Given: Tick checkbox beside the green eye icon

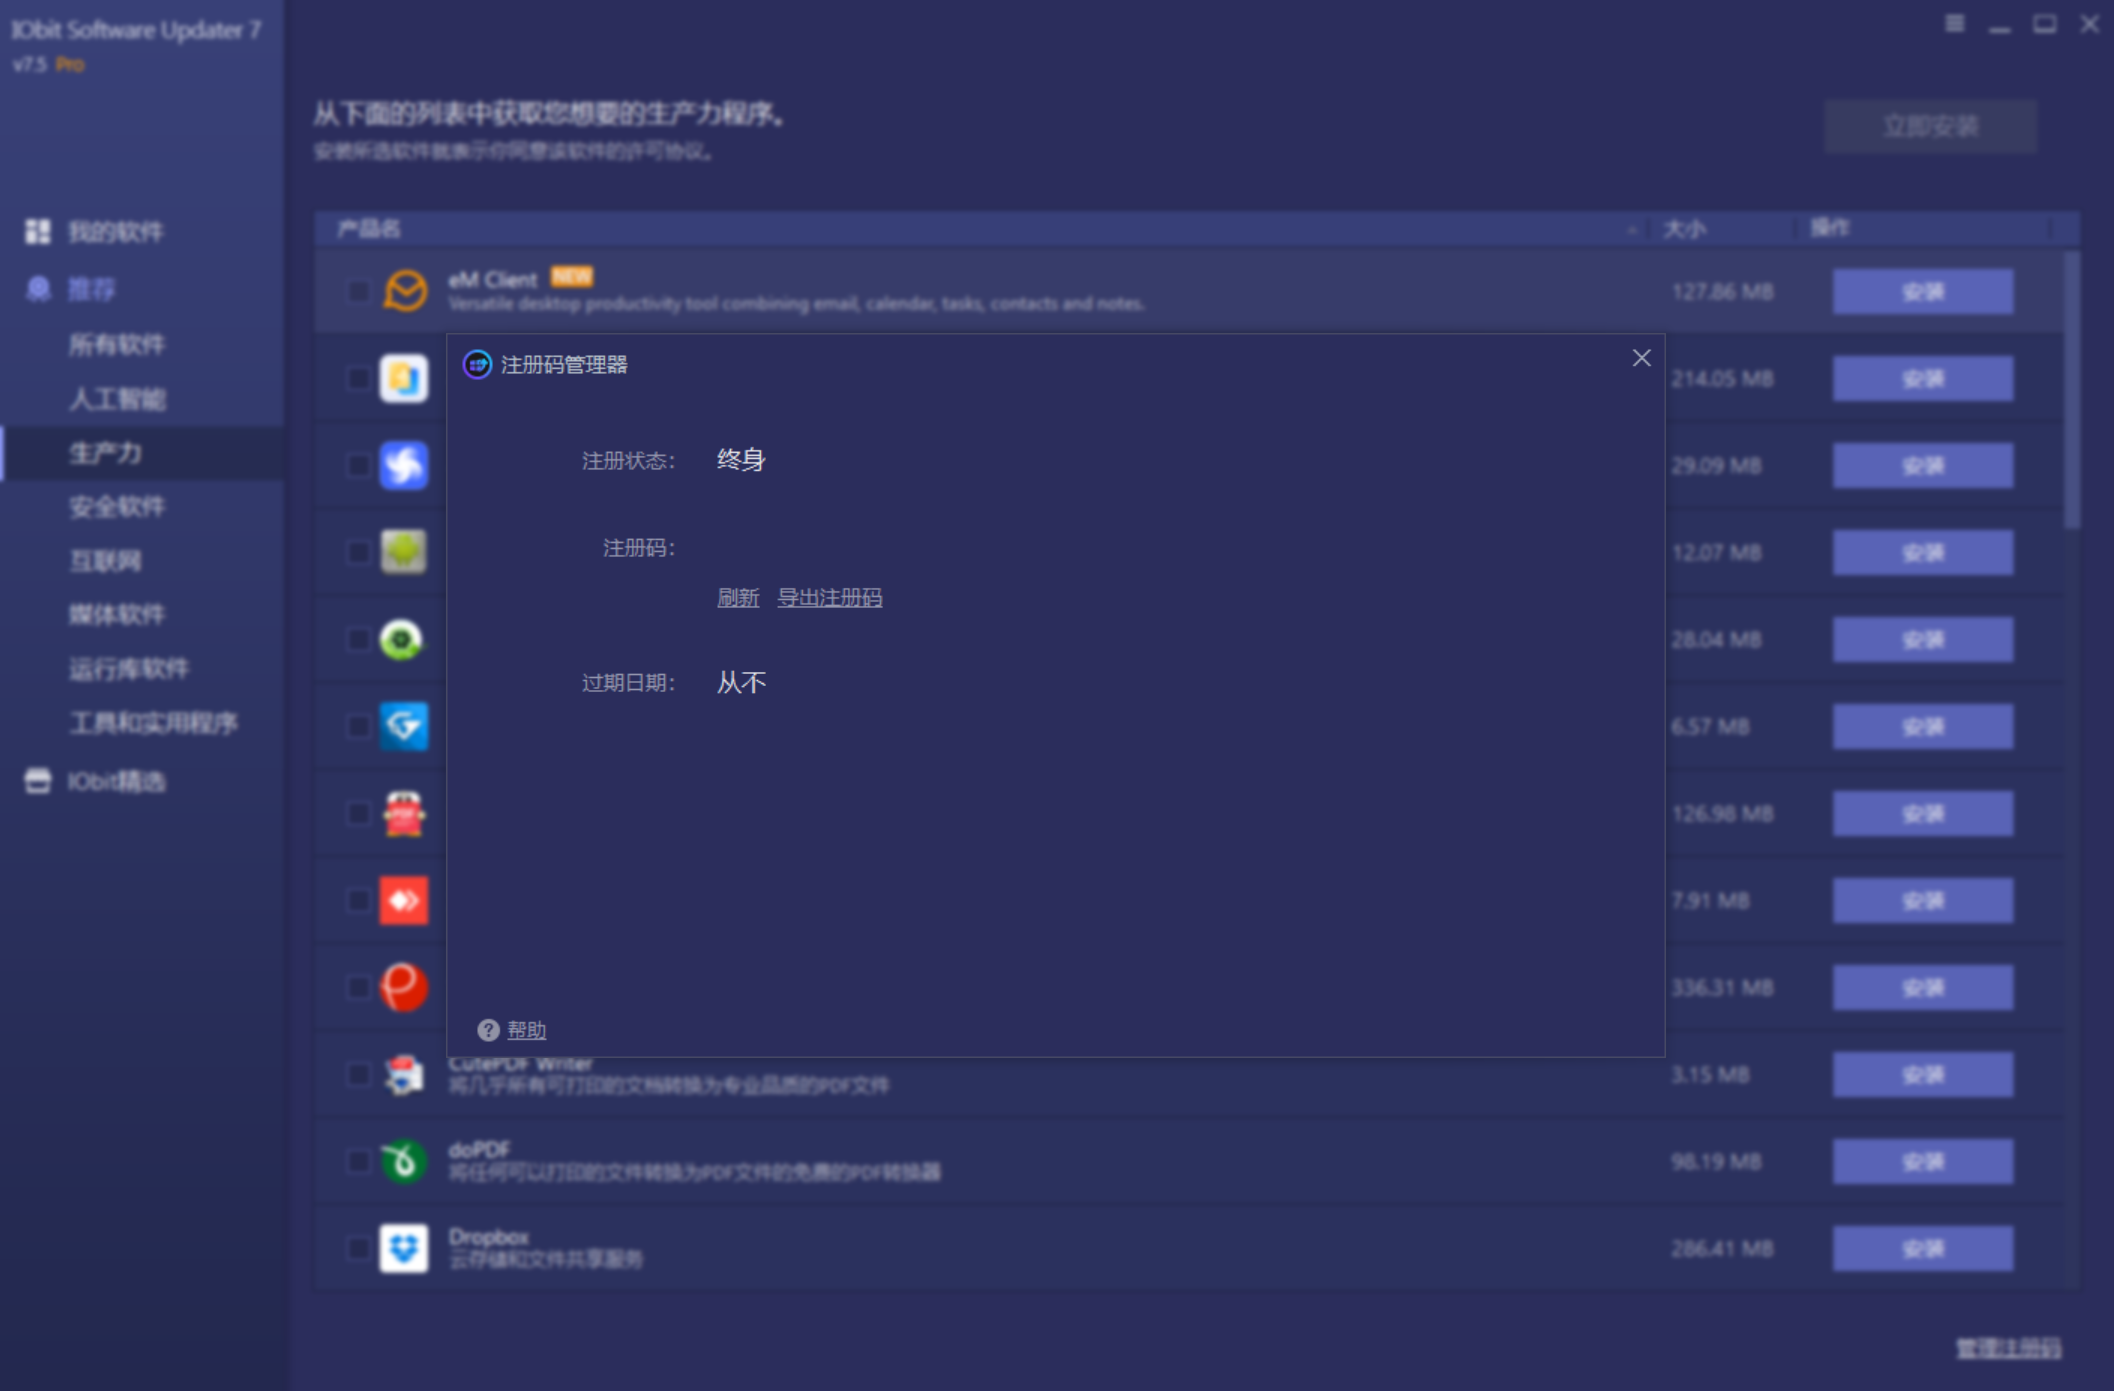Looking at the screenshot, I should tap(358, 640).
